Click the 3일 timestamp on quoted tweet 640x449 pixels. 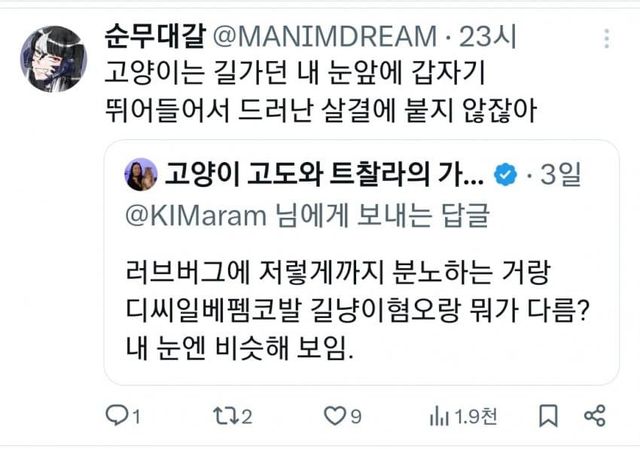(560, 175)
